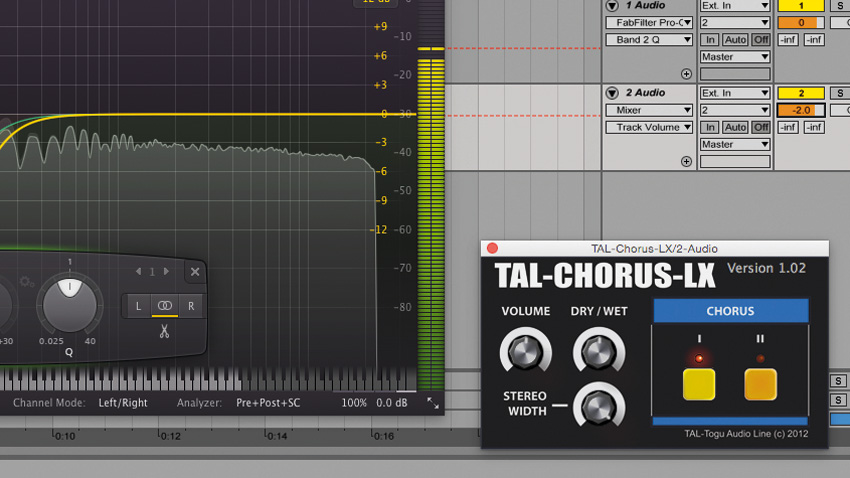This screenshot has height=478, width=850.
Task: Set 1 Audio monitor to Auto
Action: coord(735,40)
